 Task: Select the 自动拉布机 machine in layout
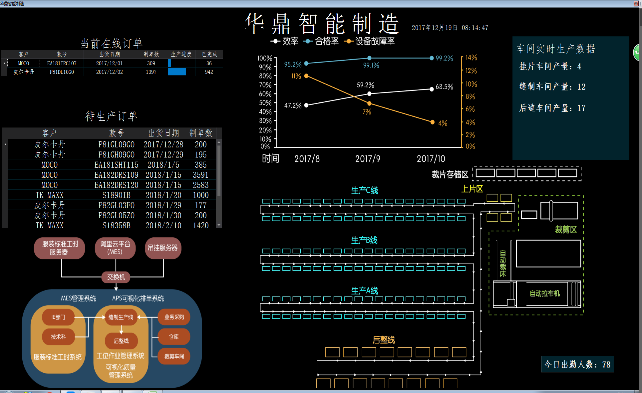(545, 294)
